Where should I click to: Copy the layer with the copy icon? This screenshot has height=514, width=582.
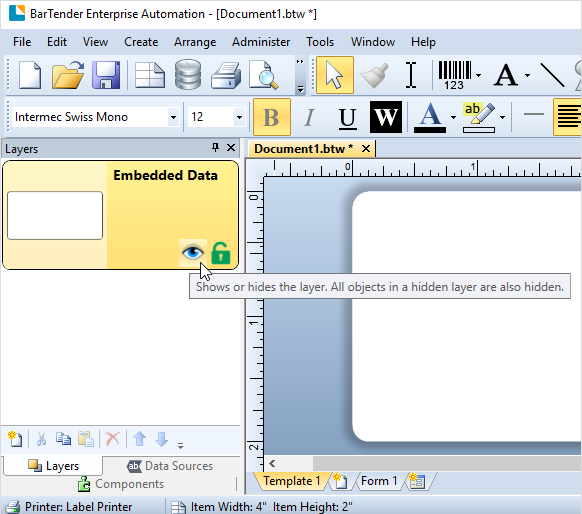[63, 439]
